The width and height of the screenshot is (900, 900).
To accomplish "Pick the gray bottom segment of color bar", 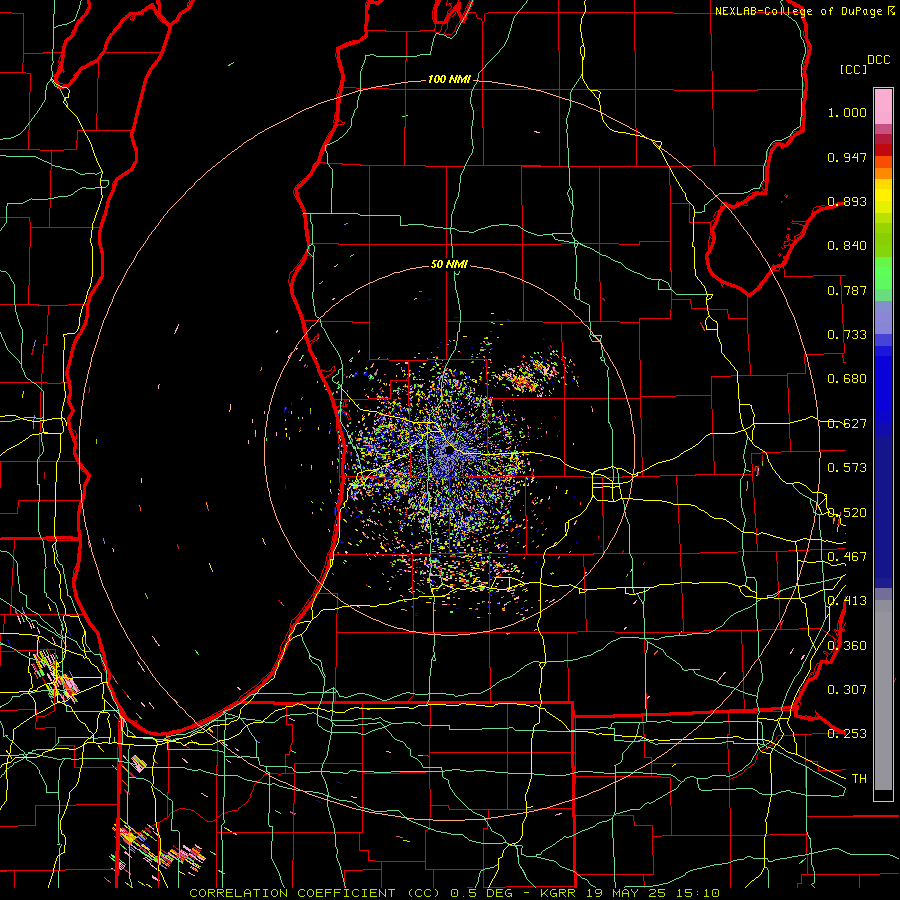I will (x=883, y=695).
